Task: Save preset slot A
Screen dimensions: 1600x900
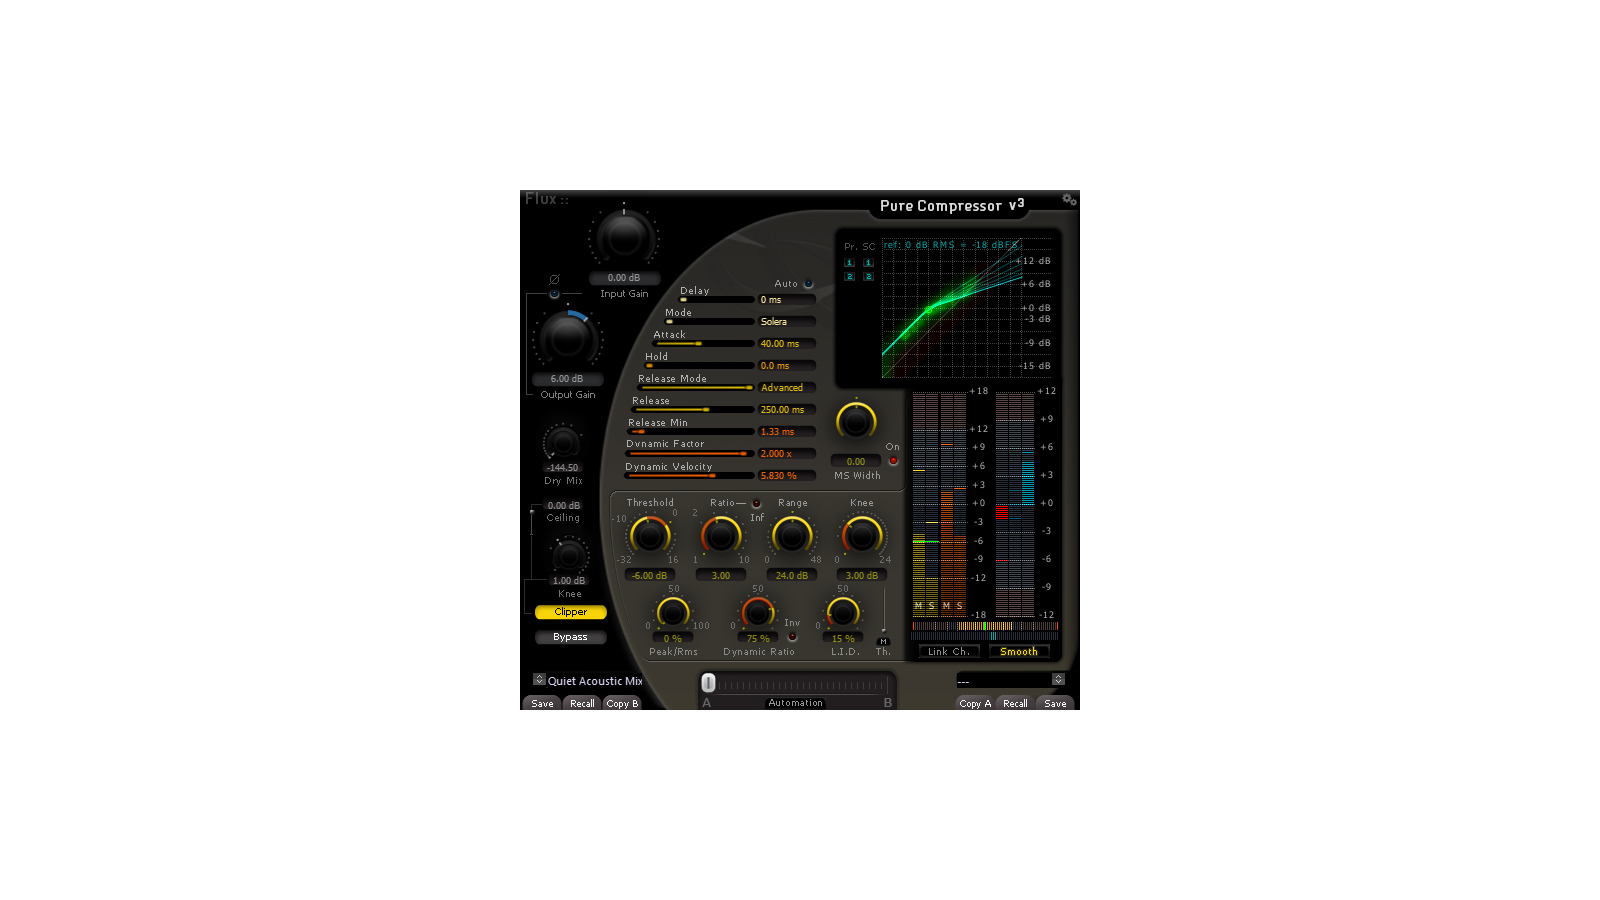Action: [542, 704]
